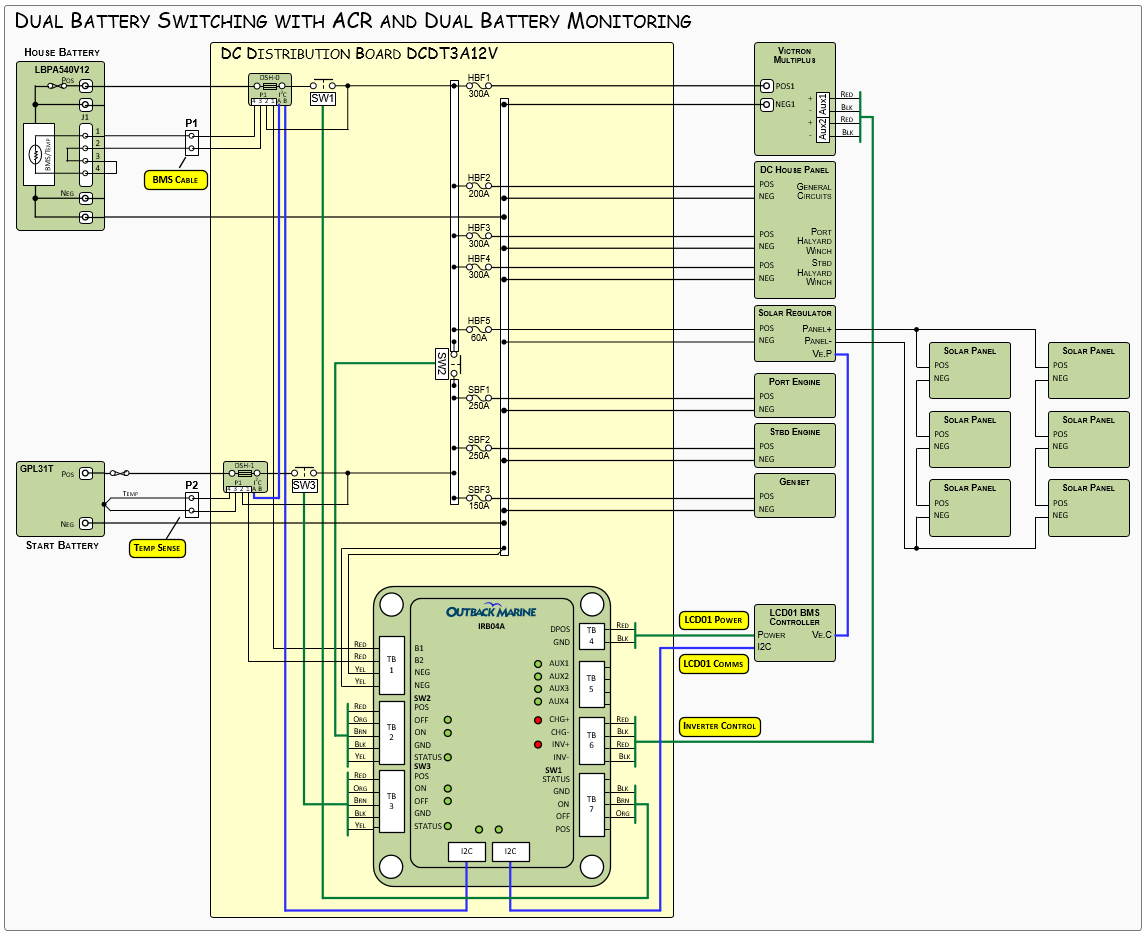Click the P1 connector symbol

(192, 143)
